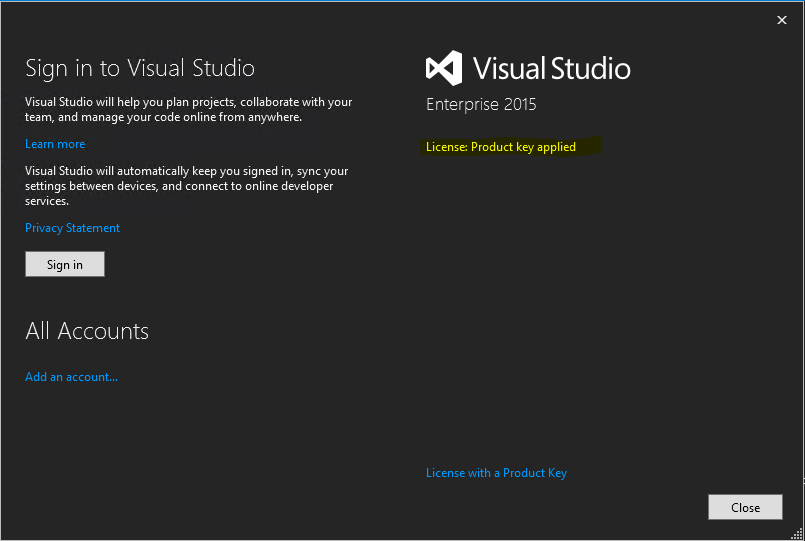This screenshot has height=541, width=805.
Task: Click the Sign in button
Action: pos(65,264)
